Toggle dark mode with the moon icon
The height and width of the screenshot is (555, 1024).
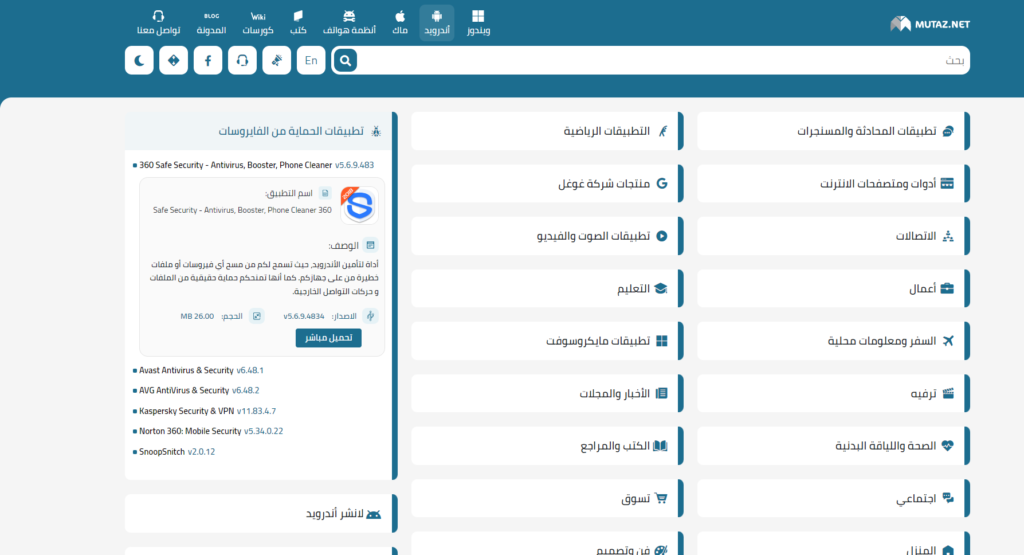coord(139,60)
